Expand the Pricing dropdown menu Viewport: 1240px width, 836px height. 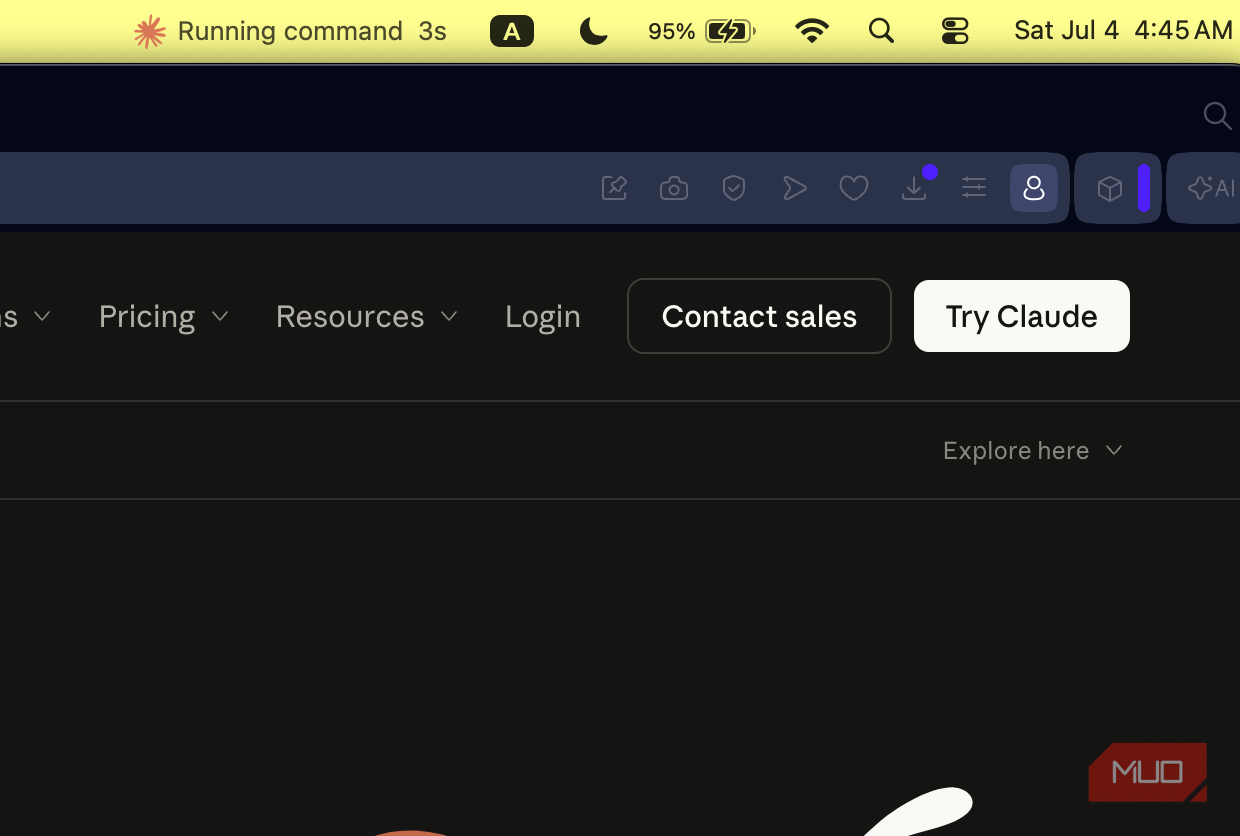click(x=164, y=316)
